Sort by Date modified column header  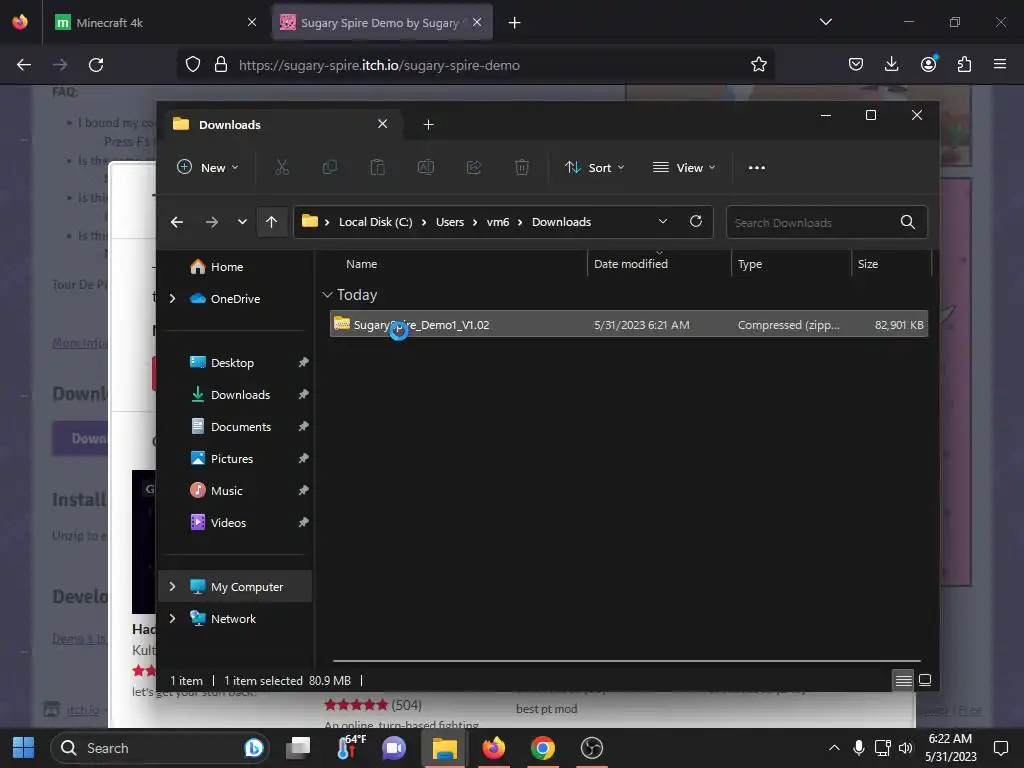[660, 264]
